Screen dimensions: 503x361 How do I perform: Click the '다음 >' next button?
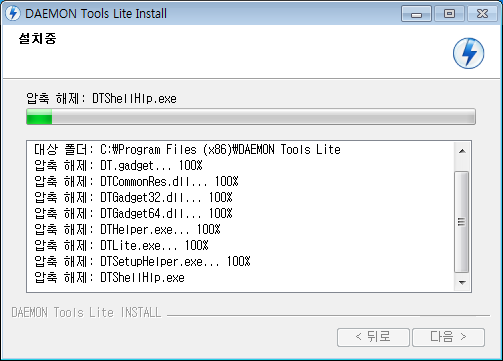448,337
